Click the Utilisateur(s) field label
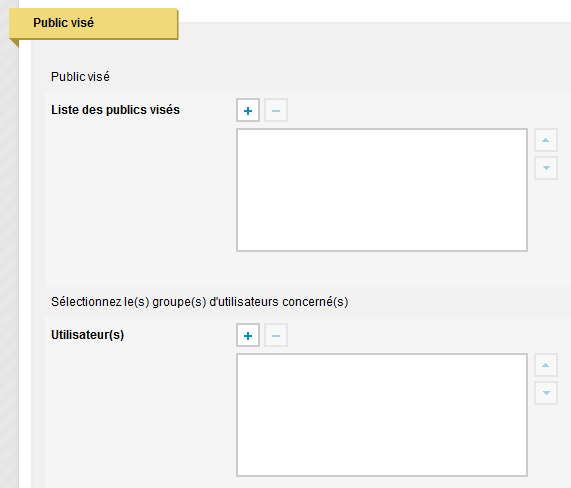Viewport: 571px width, 488px height. [87, 335]
